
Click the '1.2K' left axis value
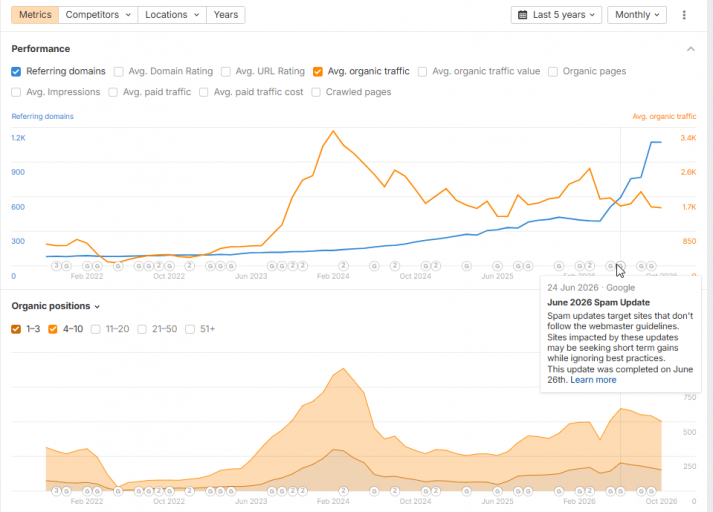[18, 138]
